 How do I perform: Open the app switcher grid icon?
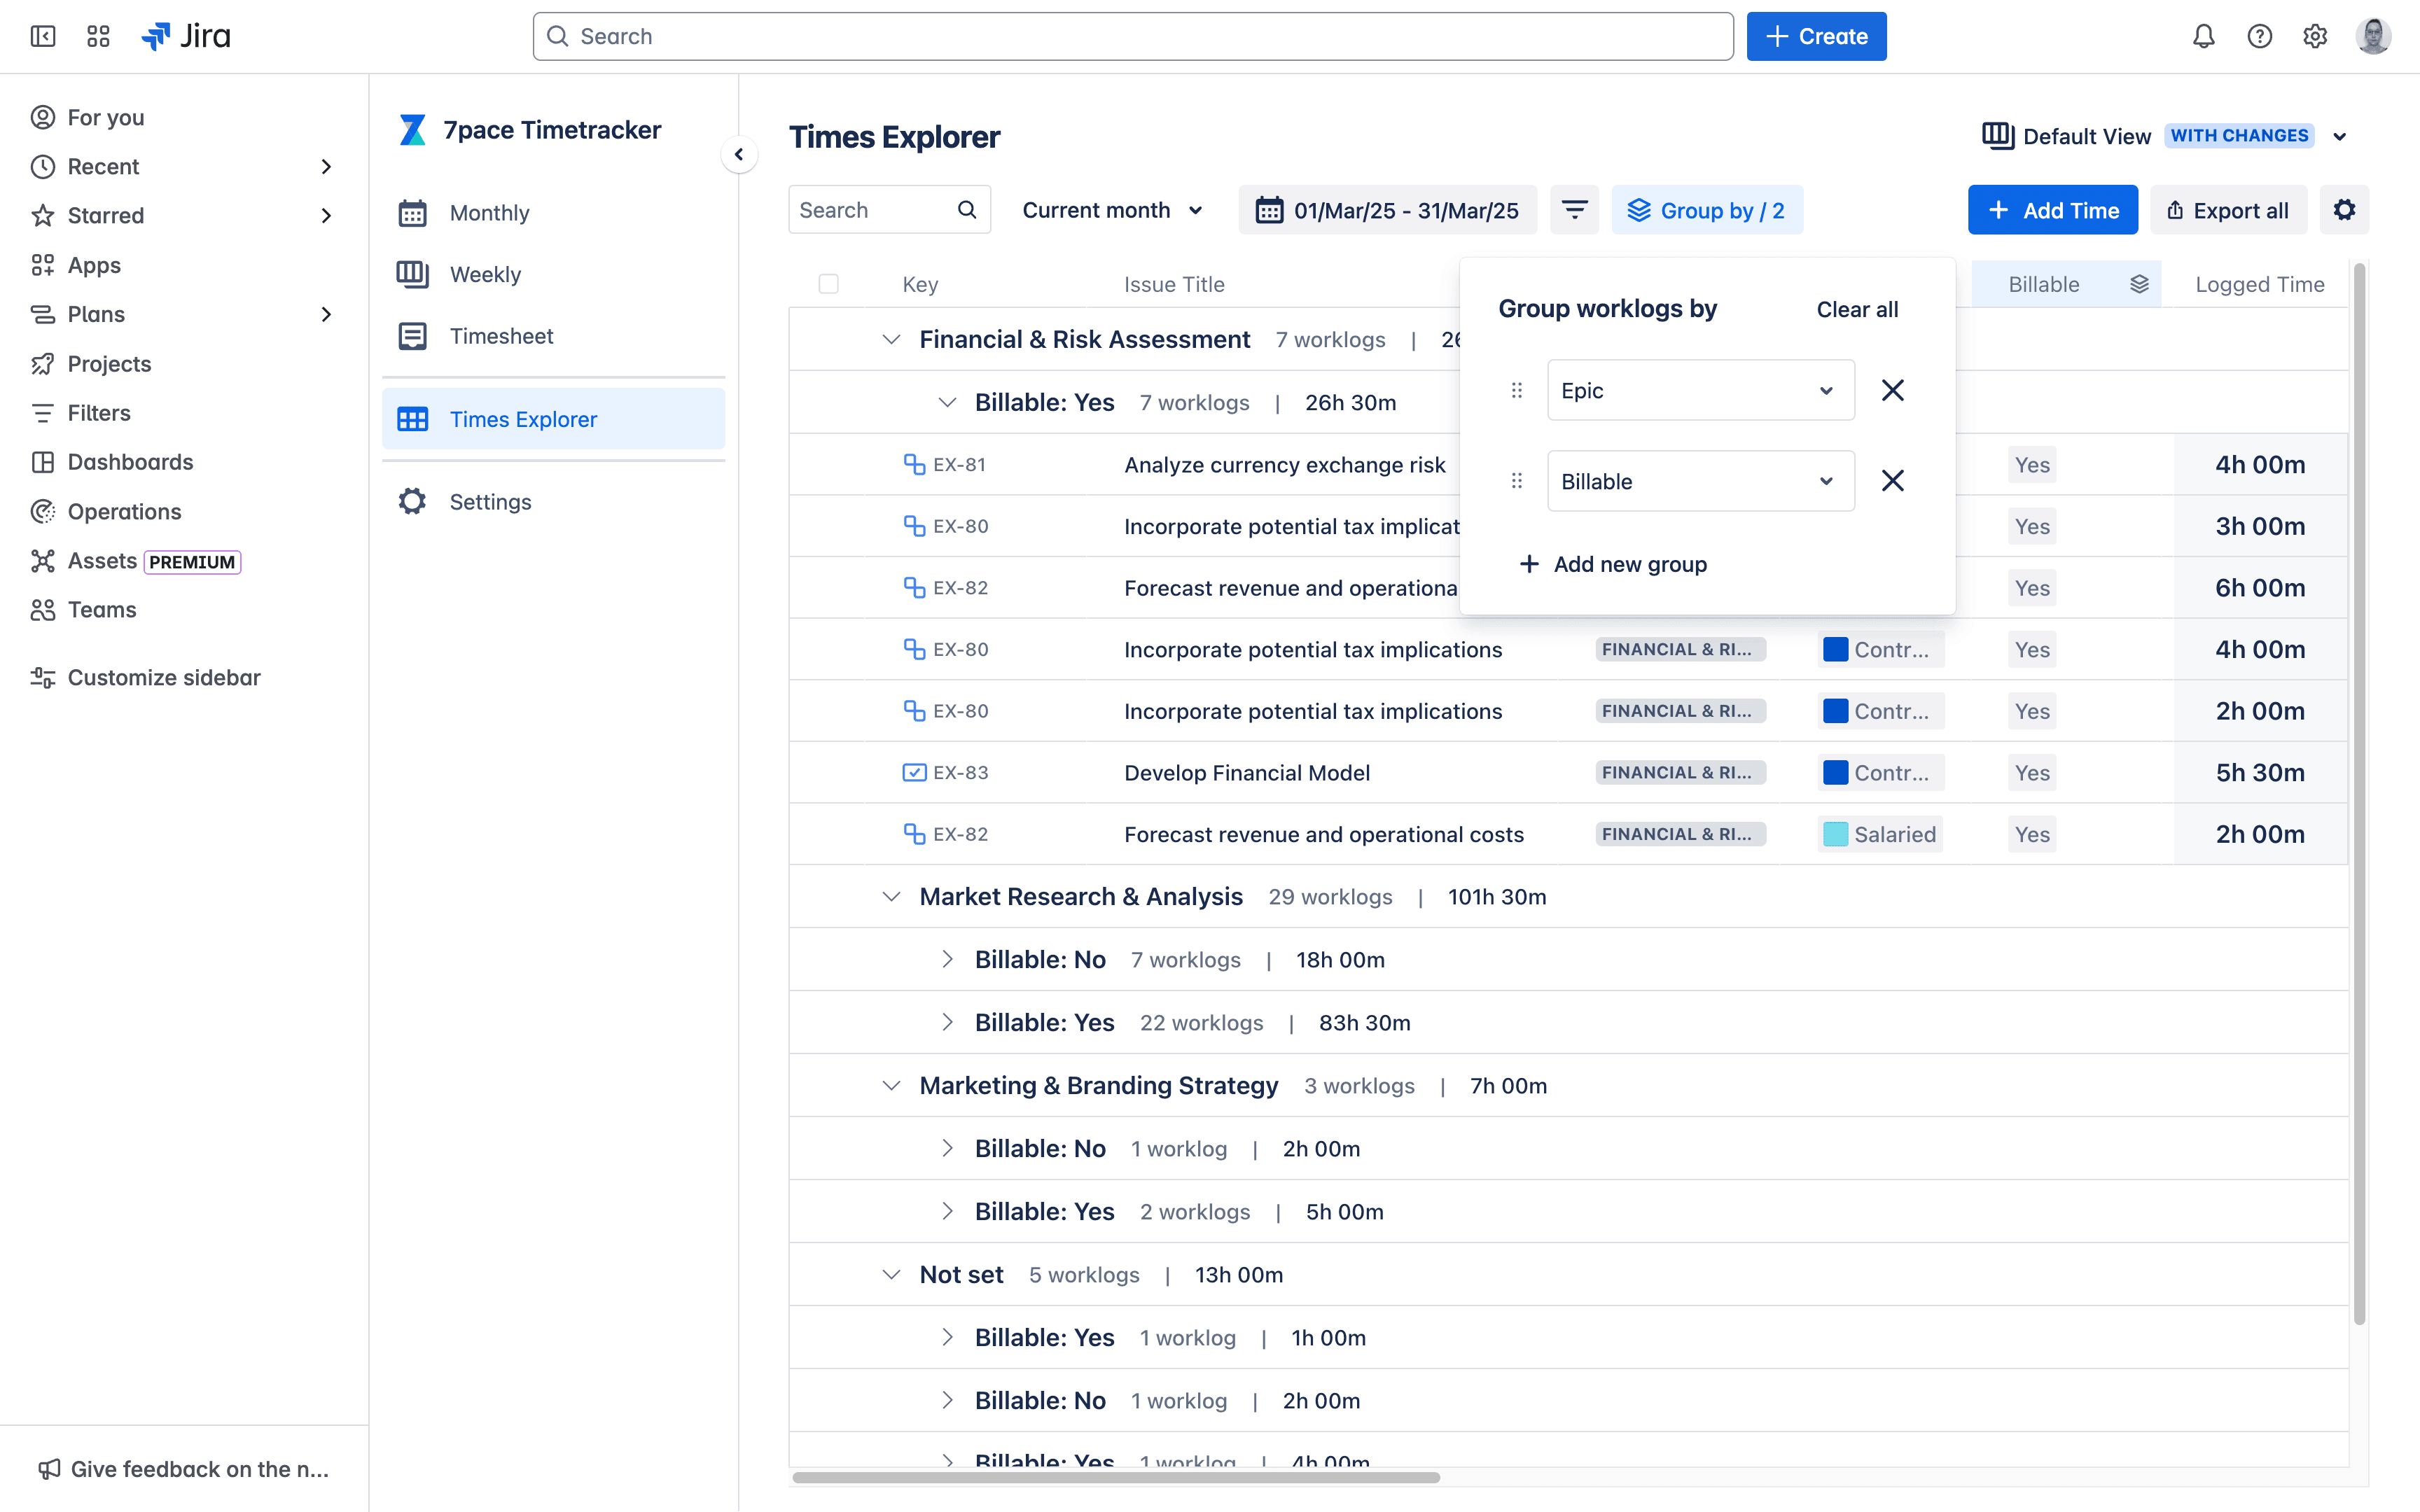tap(98, 36)
